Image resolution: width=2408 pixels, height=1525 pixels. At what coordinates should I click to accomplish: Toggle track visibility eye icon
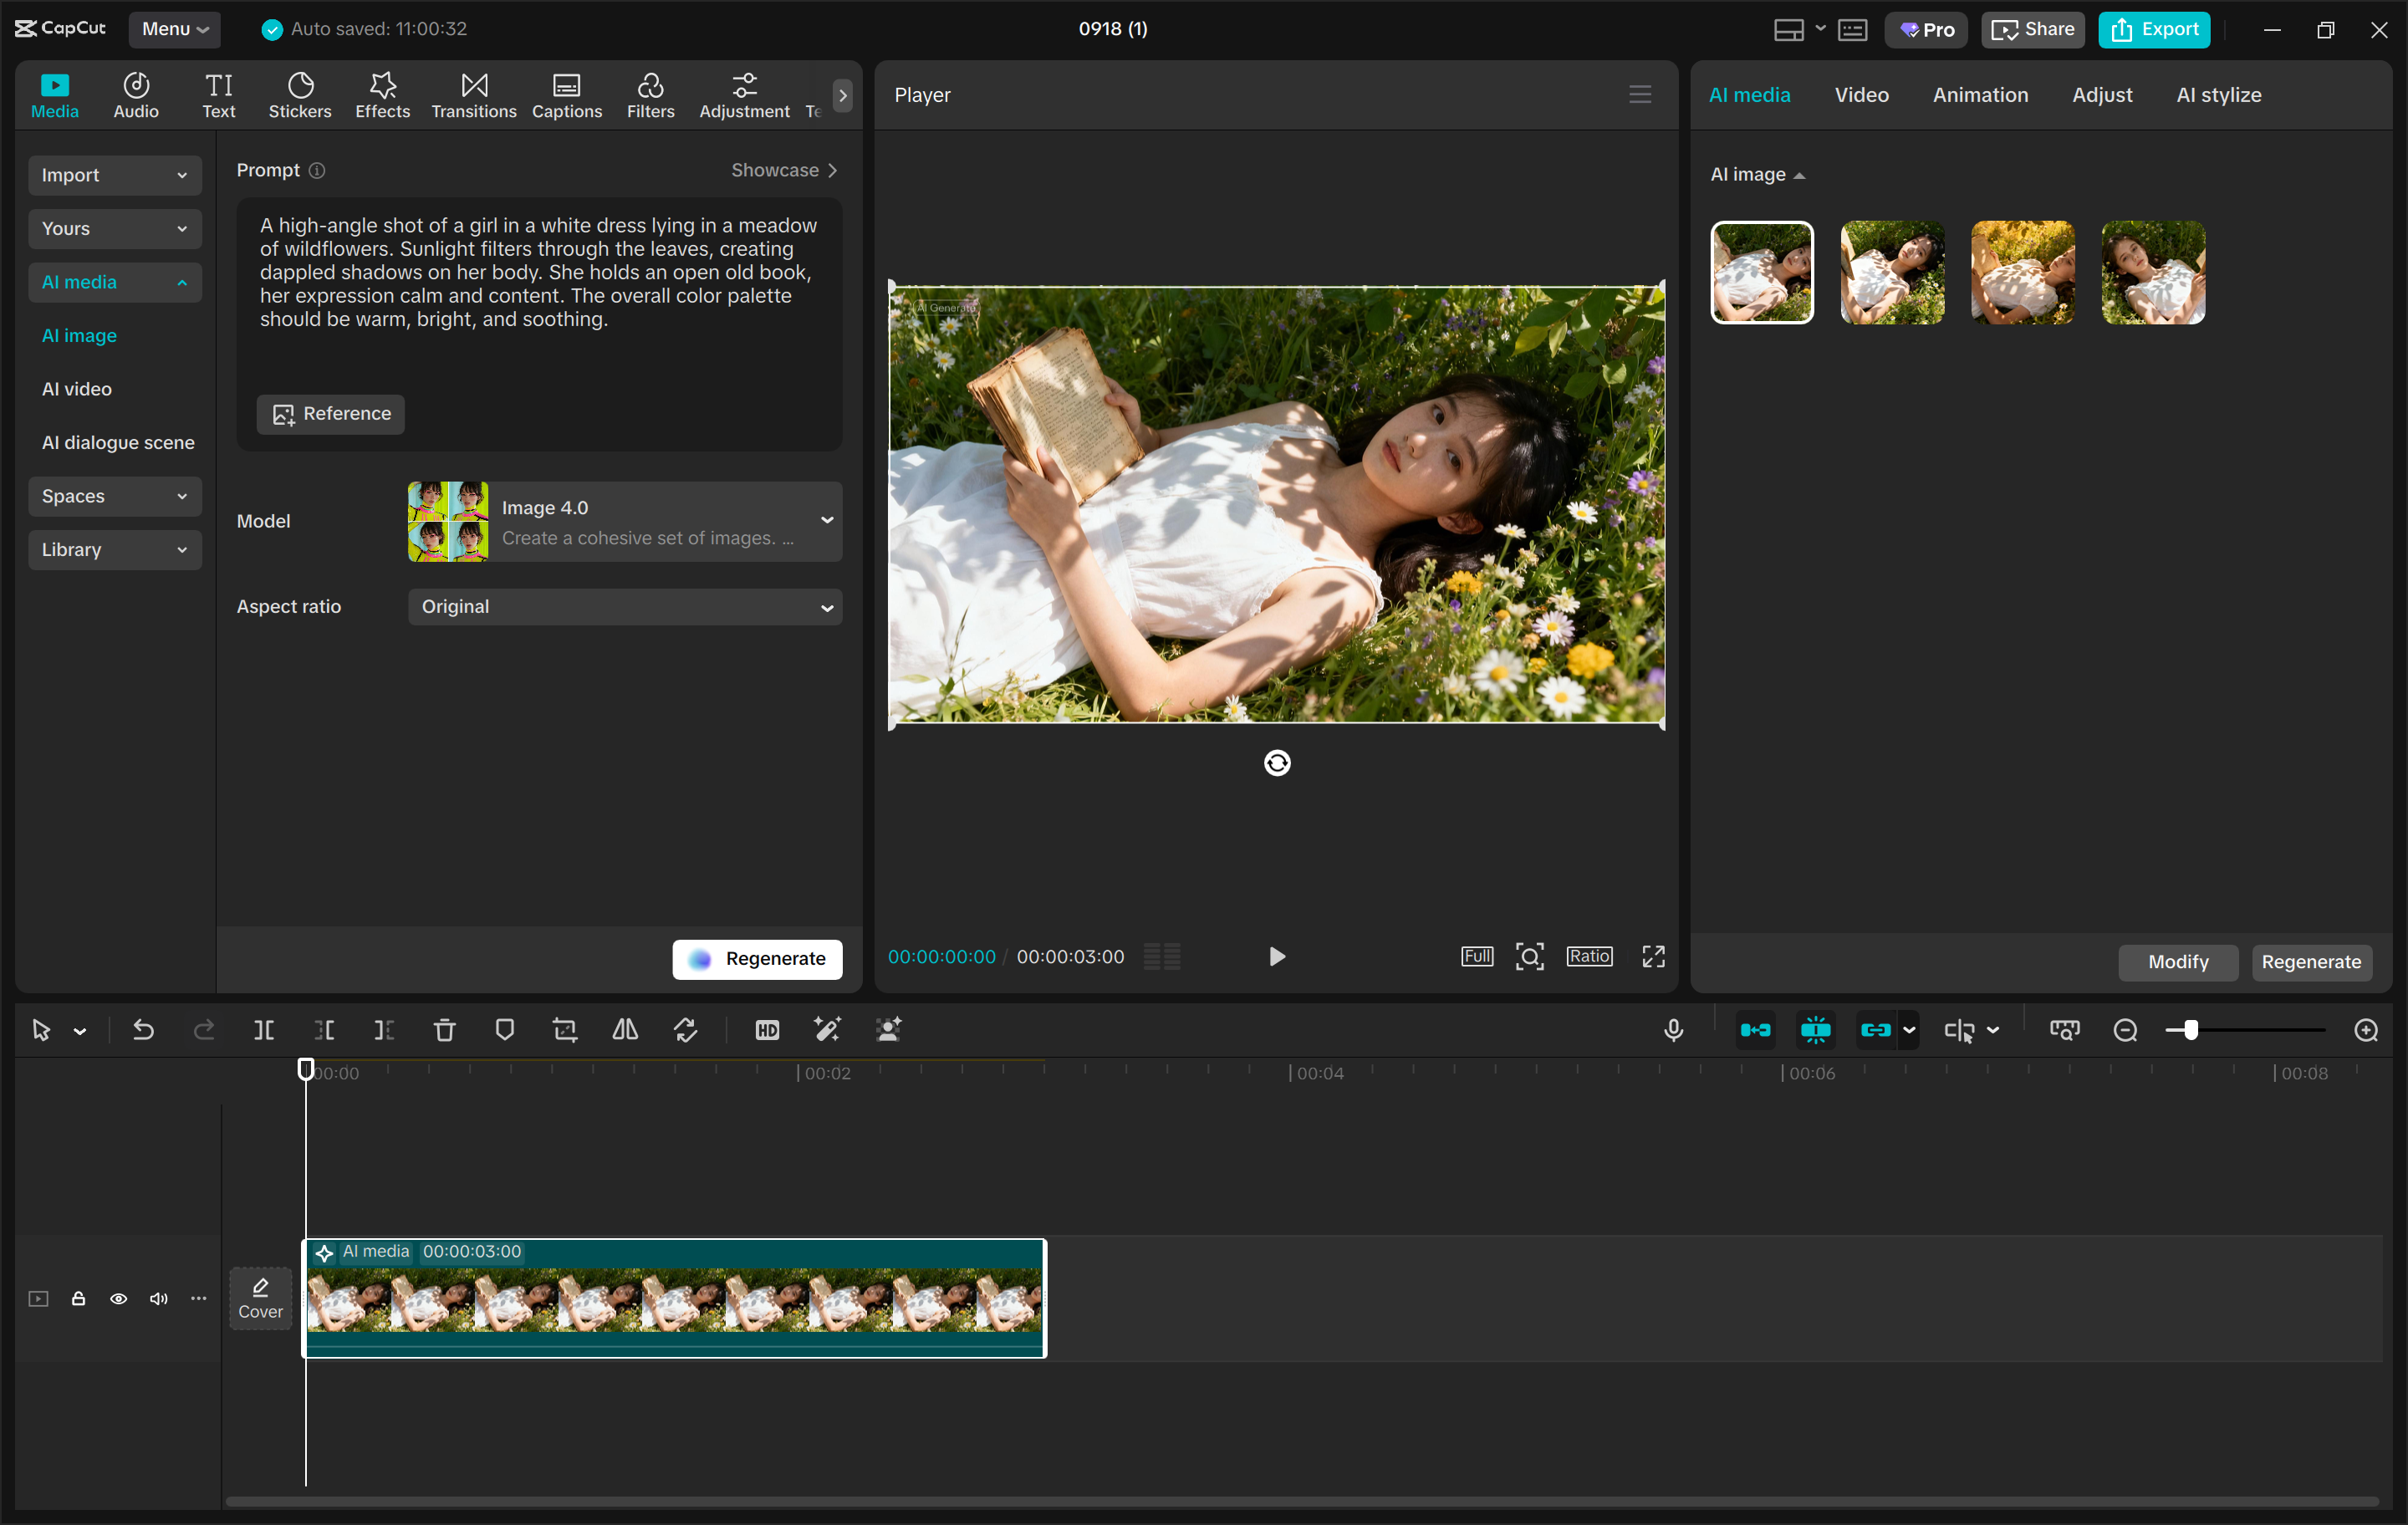[118, 1299]
